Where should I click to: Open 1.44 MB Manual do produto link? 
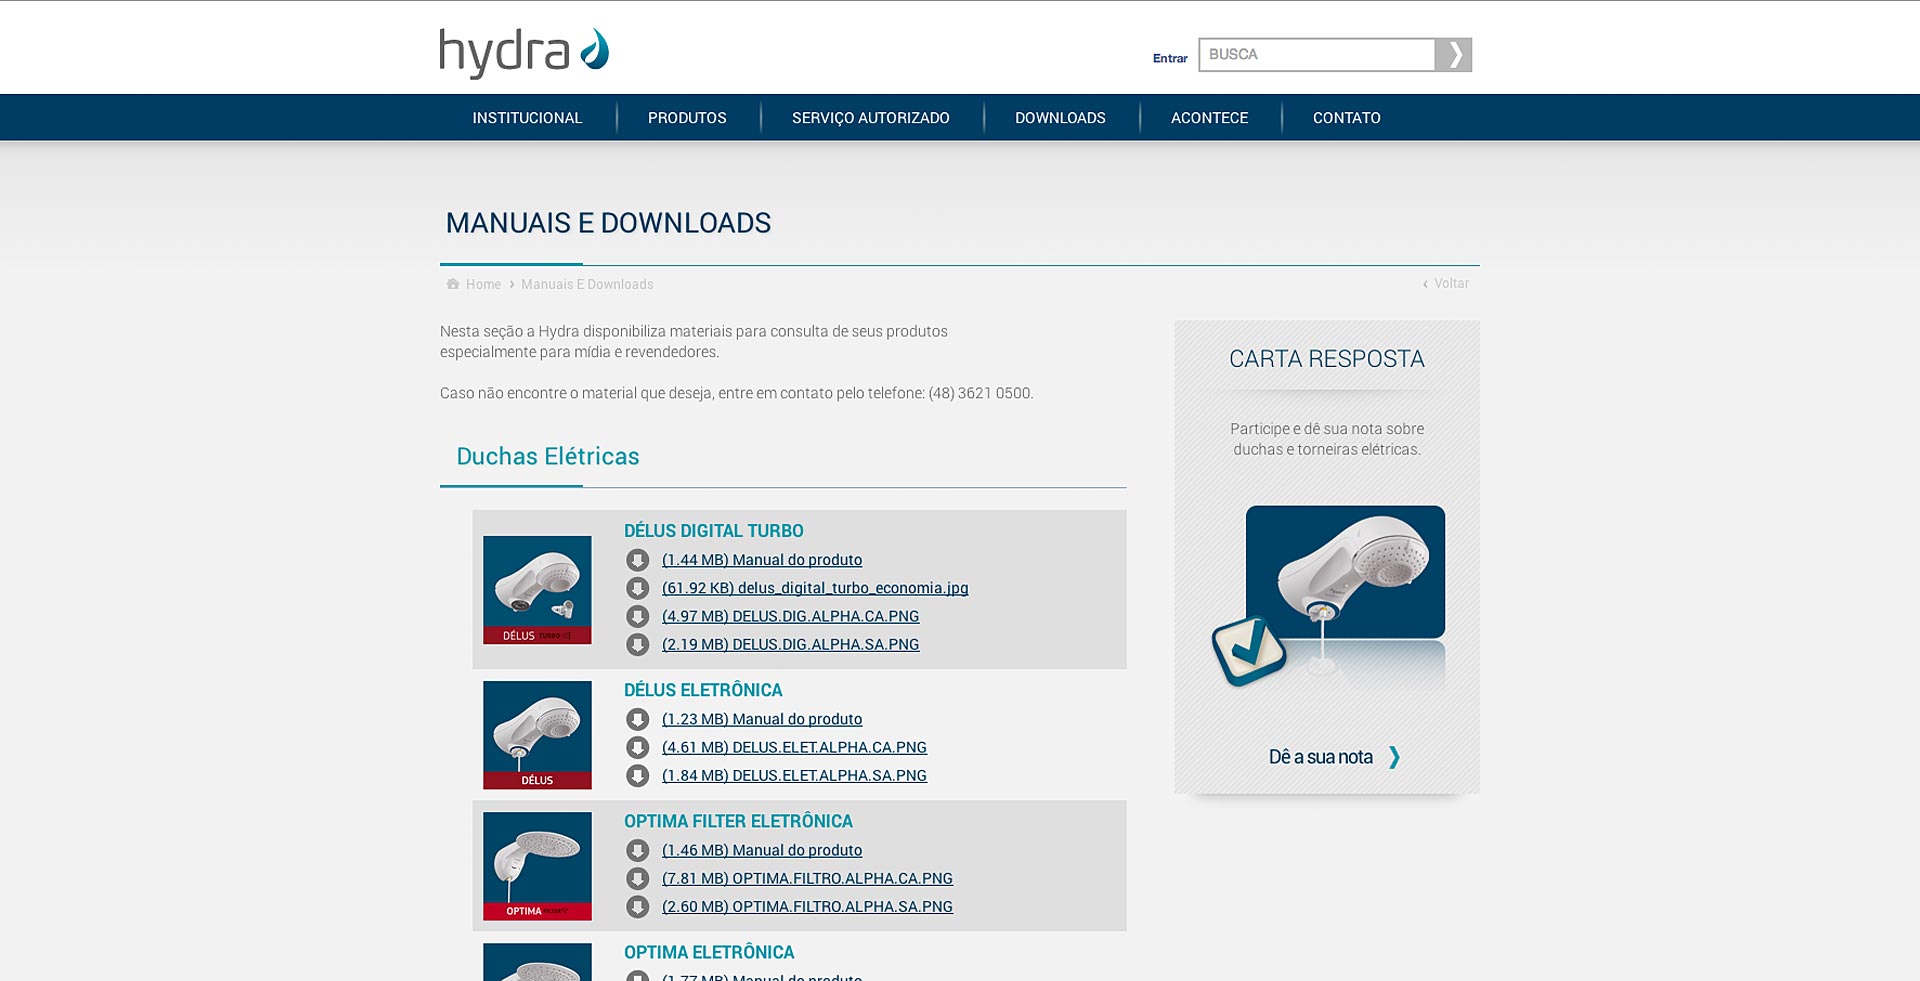click(x=762, y=560)
